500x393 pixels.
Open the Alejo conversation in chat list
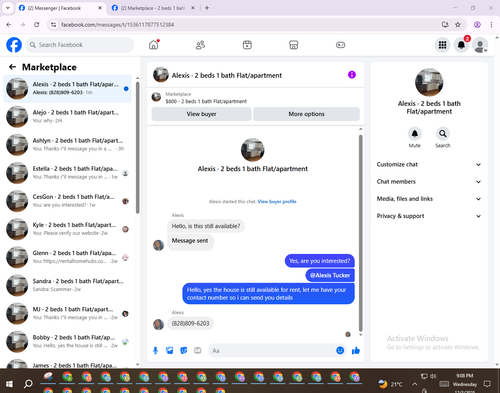(68, 116)
